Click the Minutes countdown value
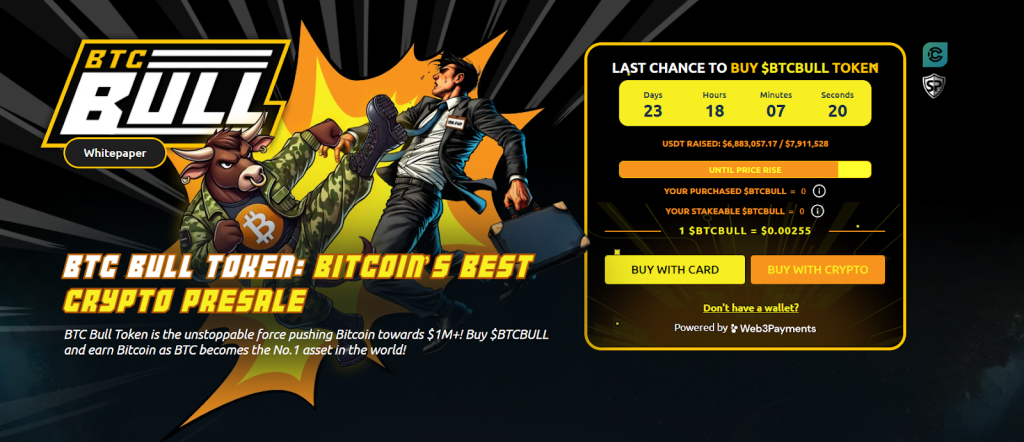This screenshot has width=1024, height=442. [x=775, y=111]
